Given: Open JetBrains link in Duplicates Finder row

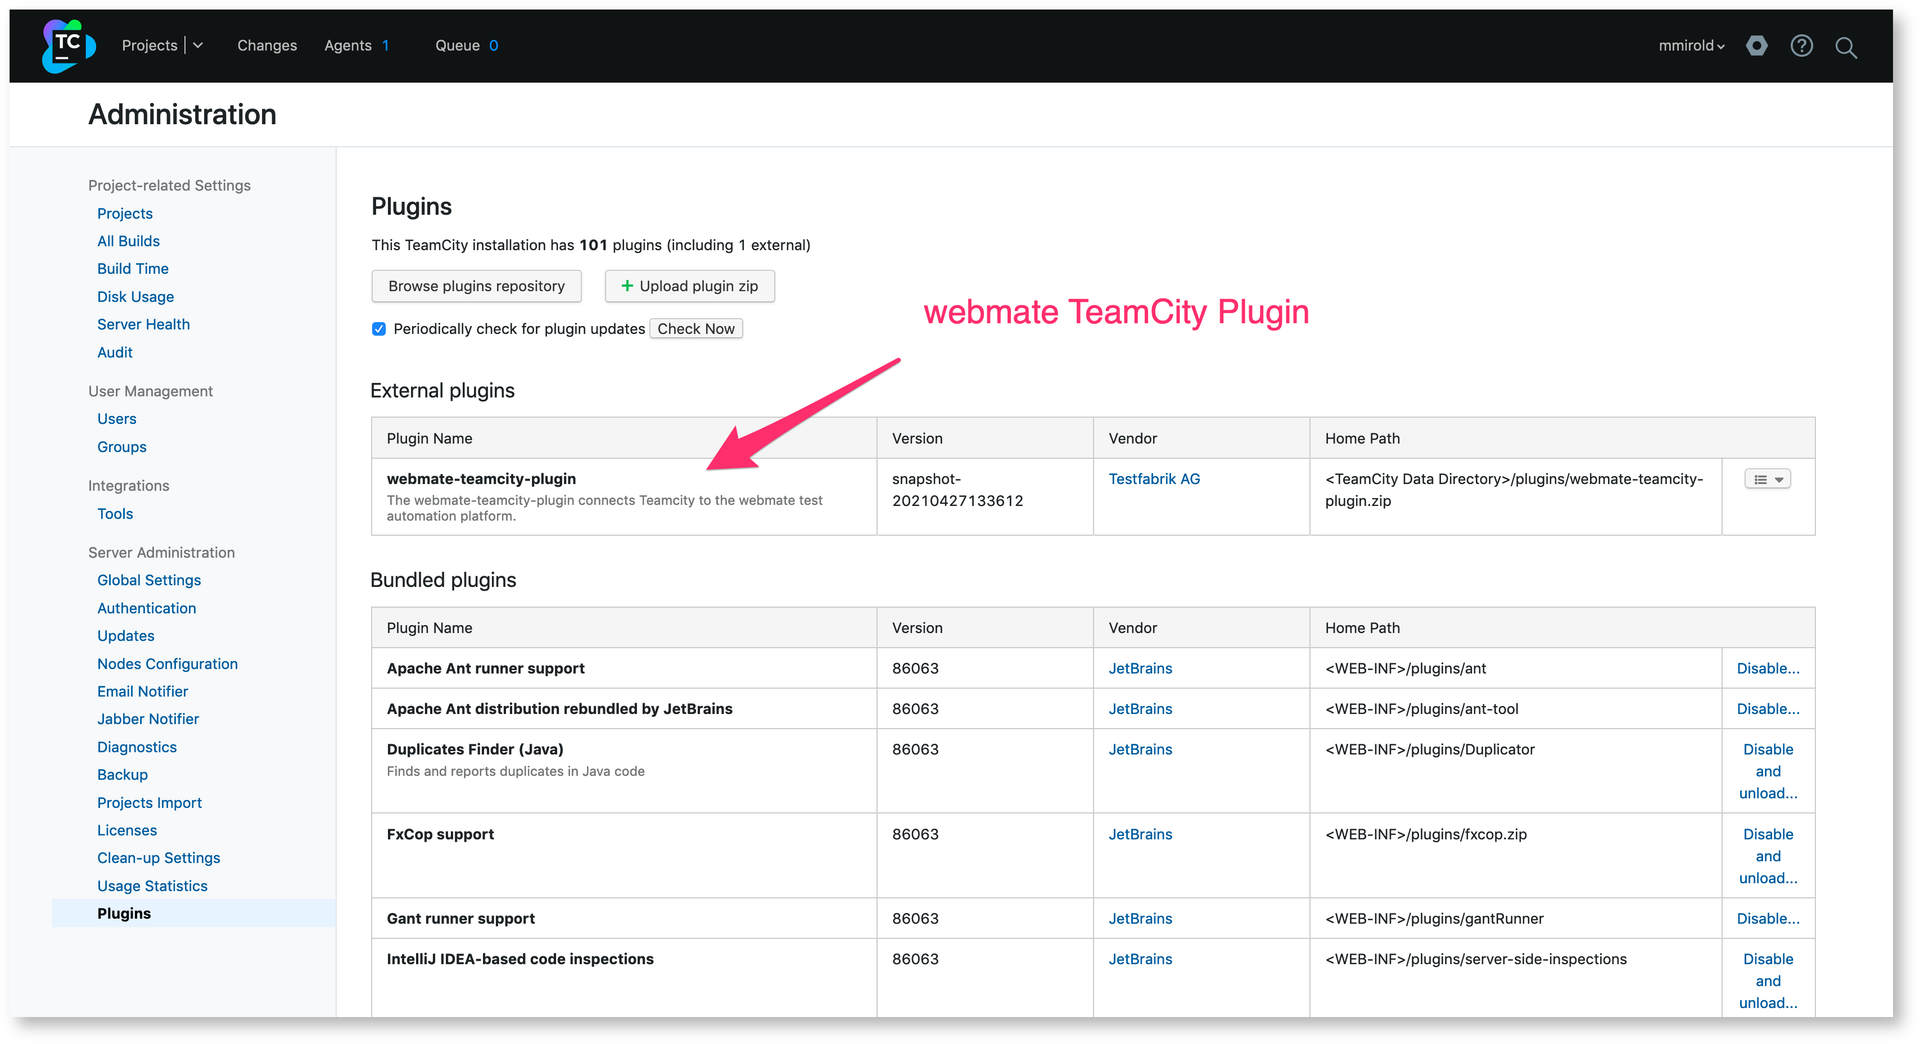Looking at the screenshot, I should (x=1140, y=750).
